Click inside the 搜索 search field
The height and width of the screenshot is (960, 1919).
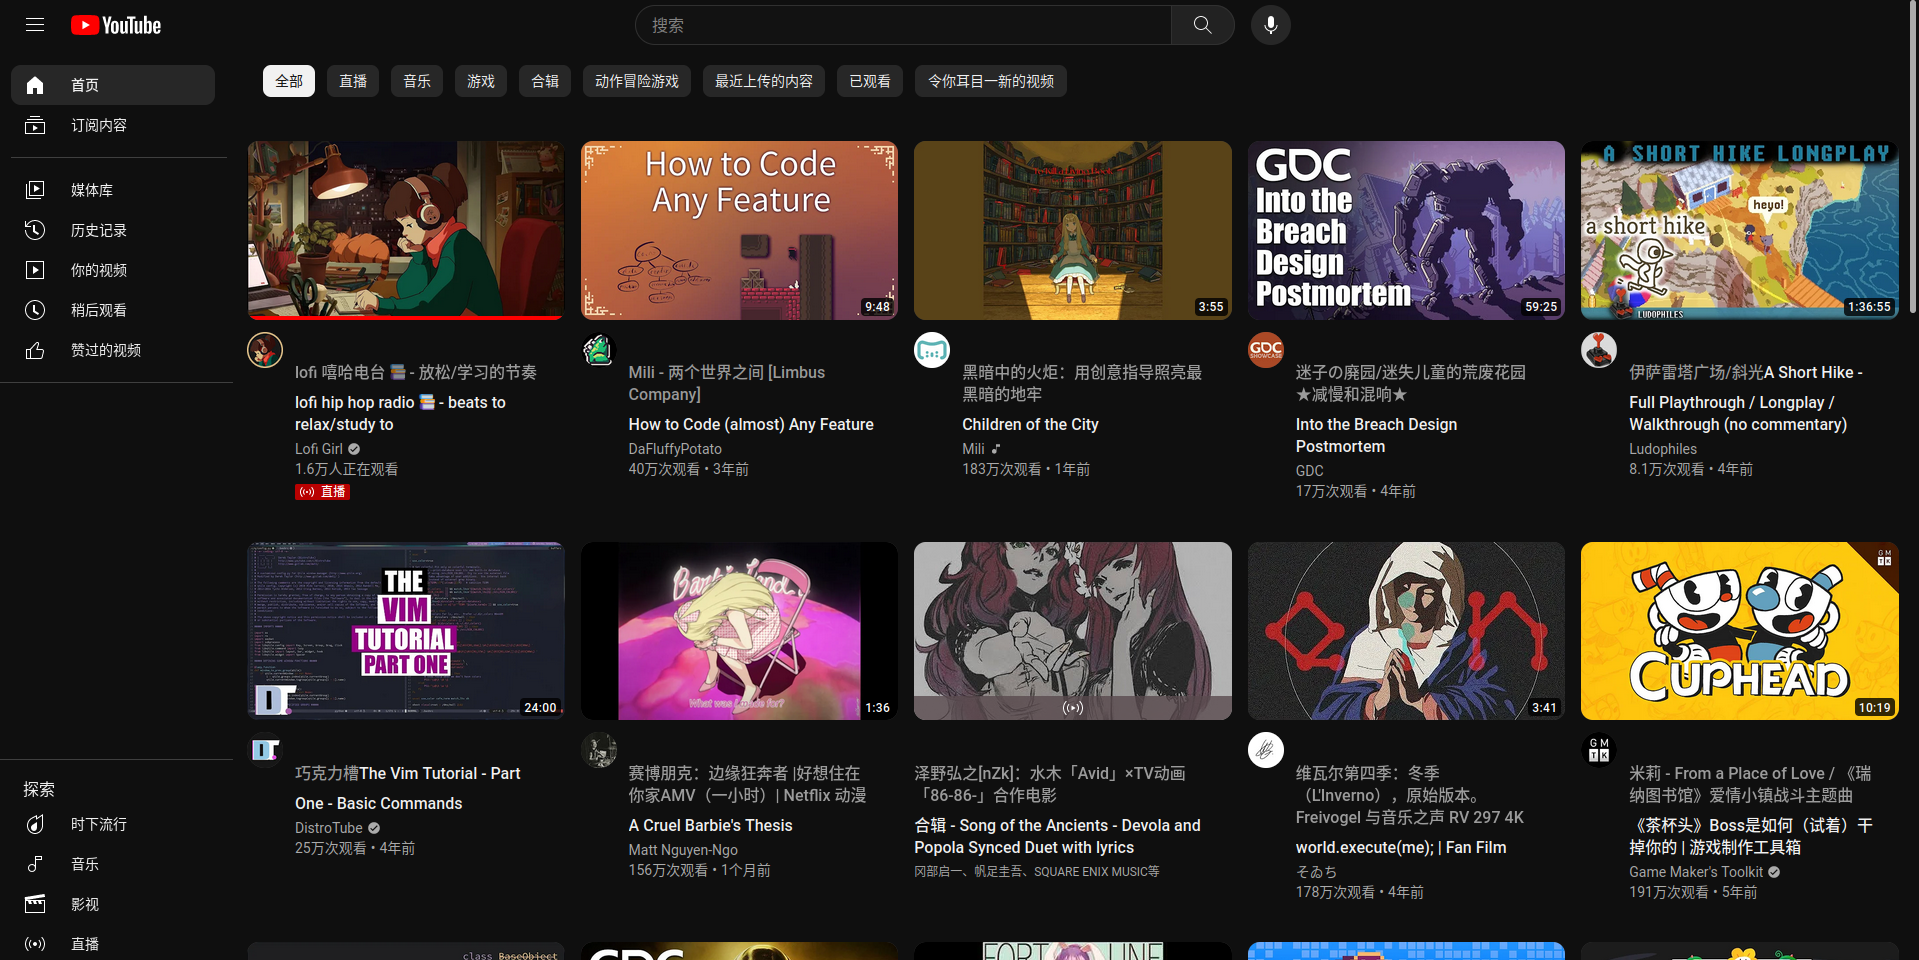click(900, 25)
